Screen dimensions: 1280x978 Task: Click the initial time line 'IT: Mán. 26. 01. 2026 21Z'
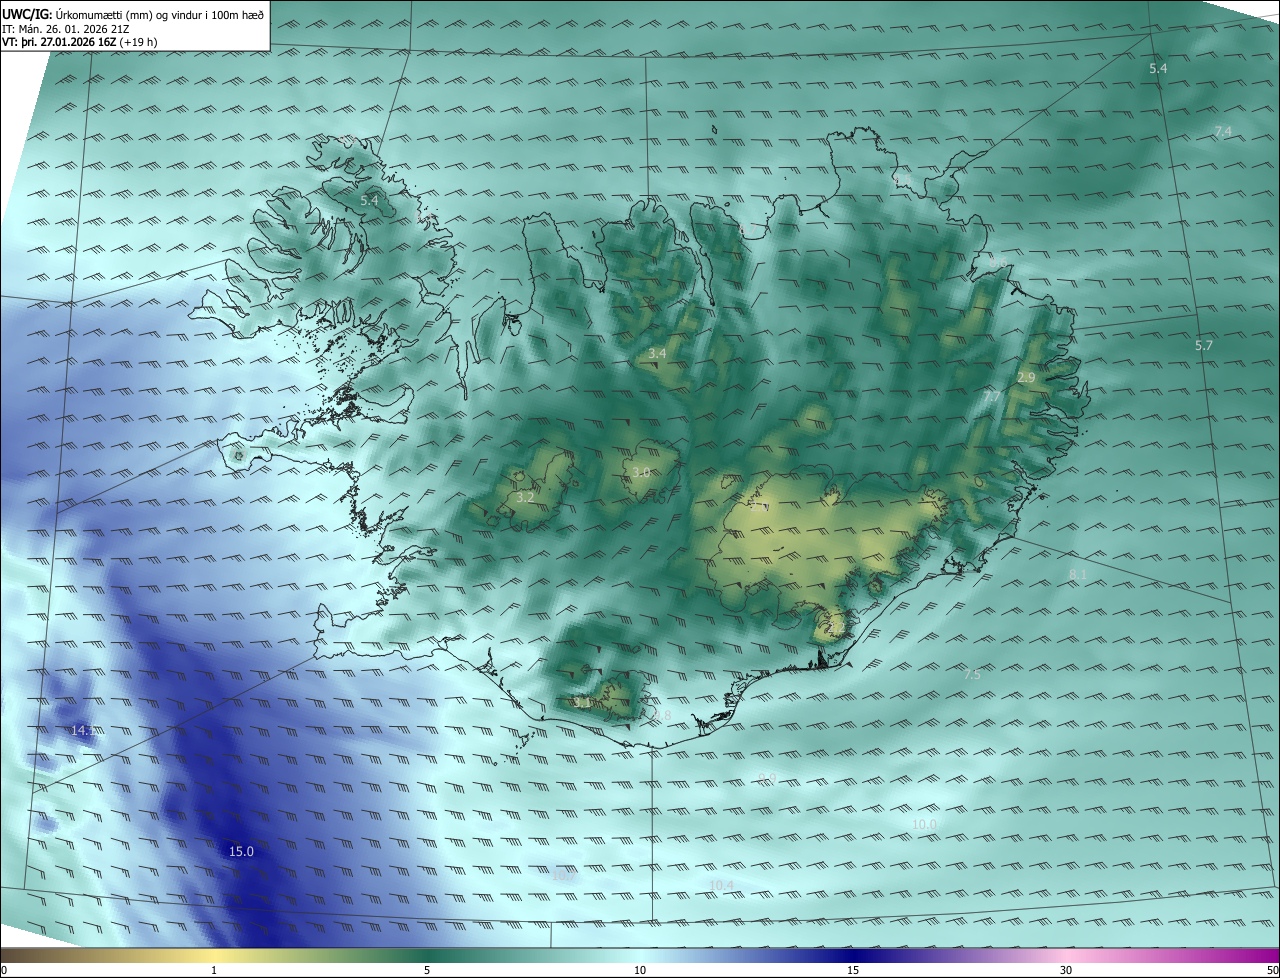tap(67, 28)
